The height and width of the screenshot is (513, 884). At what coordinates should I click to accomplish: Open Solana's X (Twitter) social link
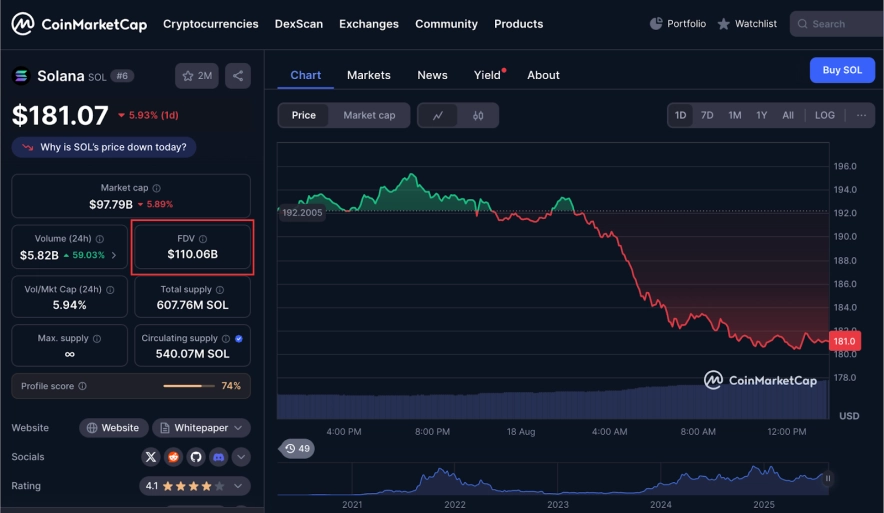coord(151,457)
